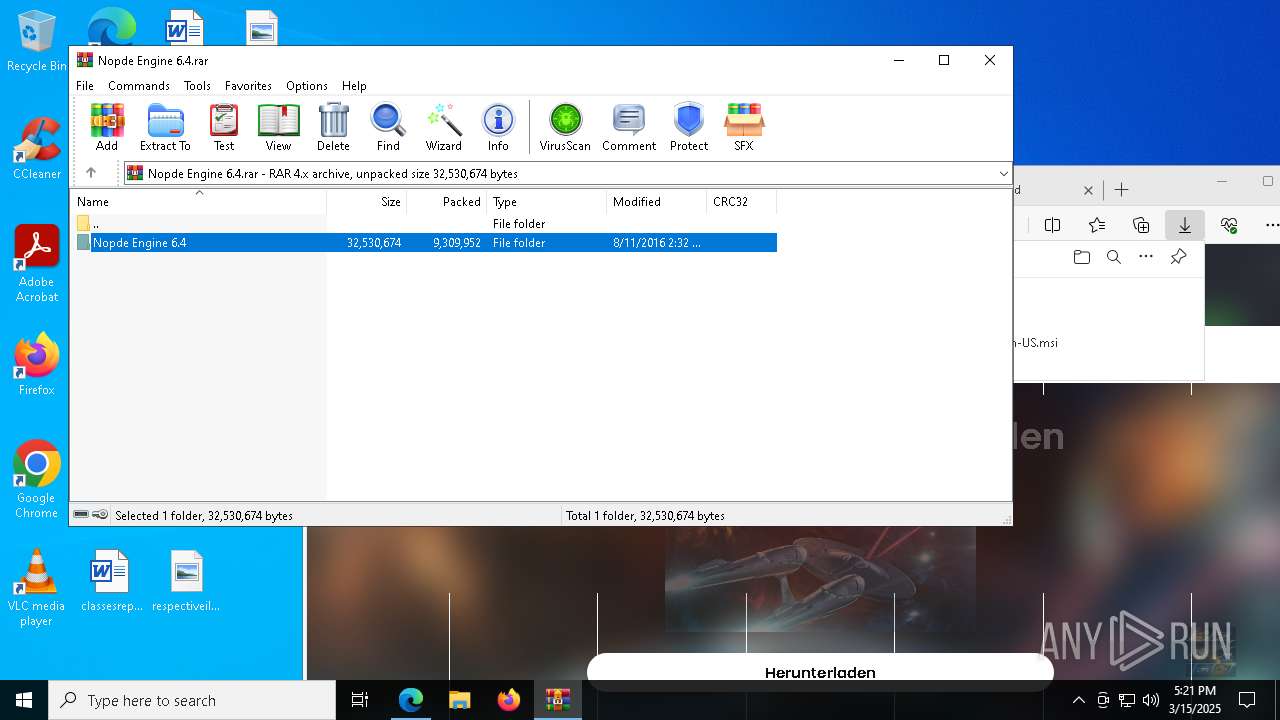Open Edge Collections icon
The height and width of the screenshot is (720, 1280).
(x=1141, y=225)
